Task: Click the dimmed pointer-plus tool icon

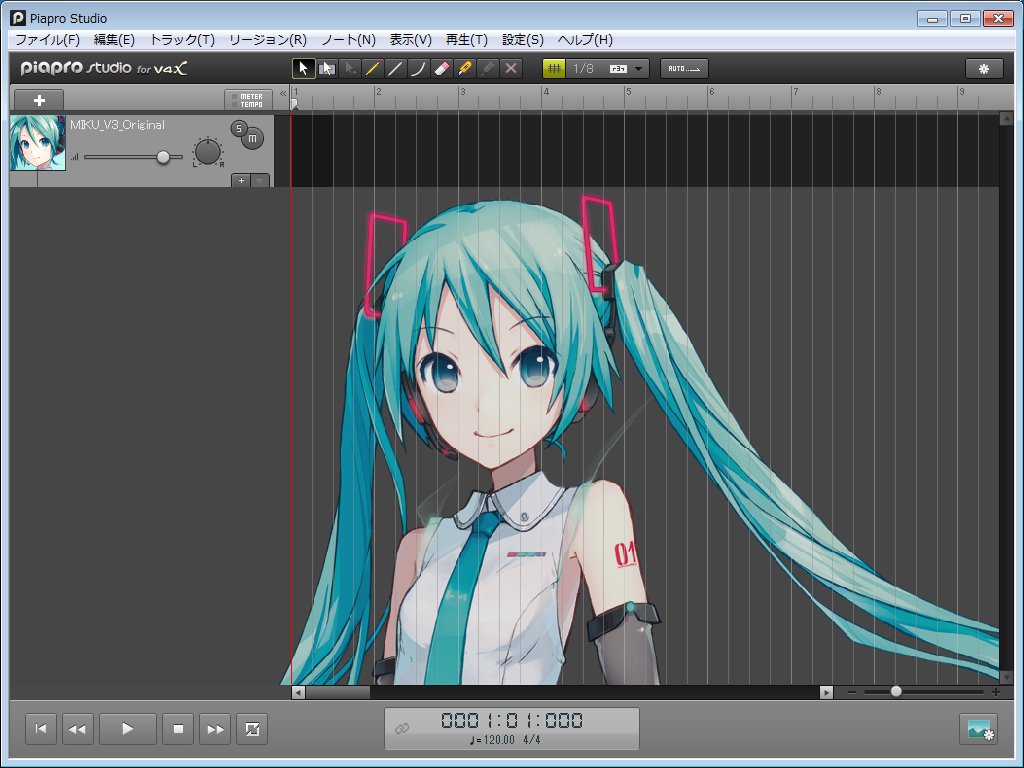Action: click(x=350, y=69)
